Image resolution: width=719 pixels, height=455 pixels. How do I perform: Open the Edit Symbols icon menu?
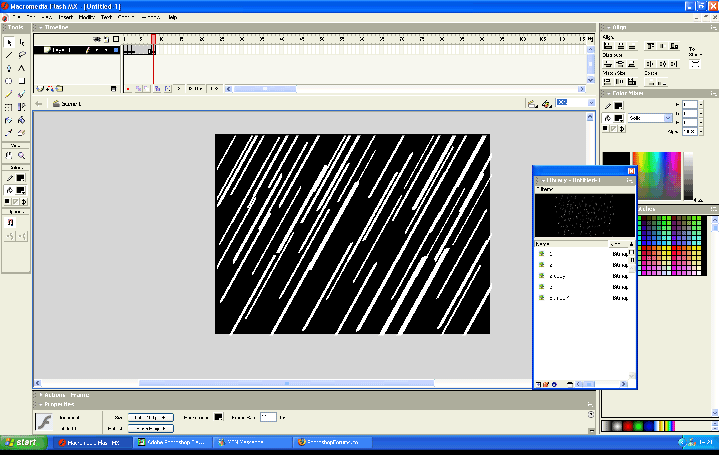click(x=546, y=104)
